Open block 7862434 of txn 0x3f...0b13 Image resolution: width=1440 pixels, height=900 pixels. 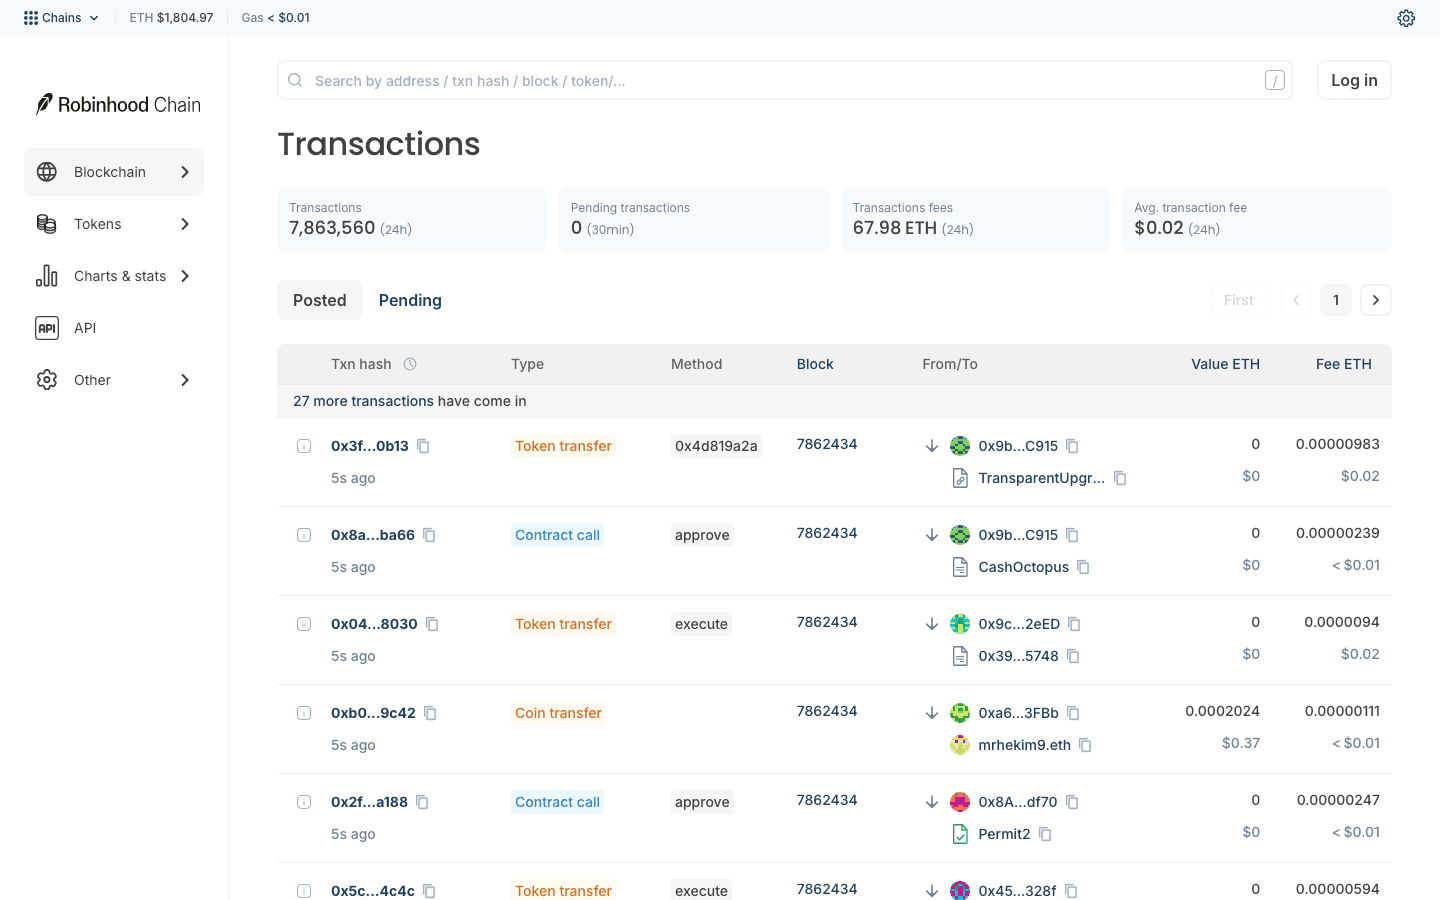coord(827,444)
